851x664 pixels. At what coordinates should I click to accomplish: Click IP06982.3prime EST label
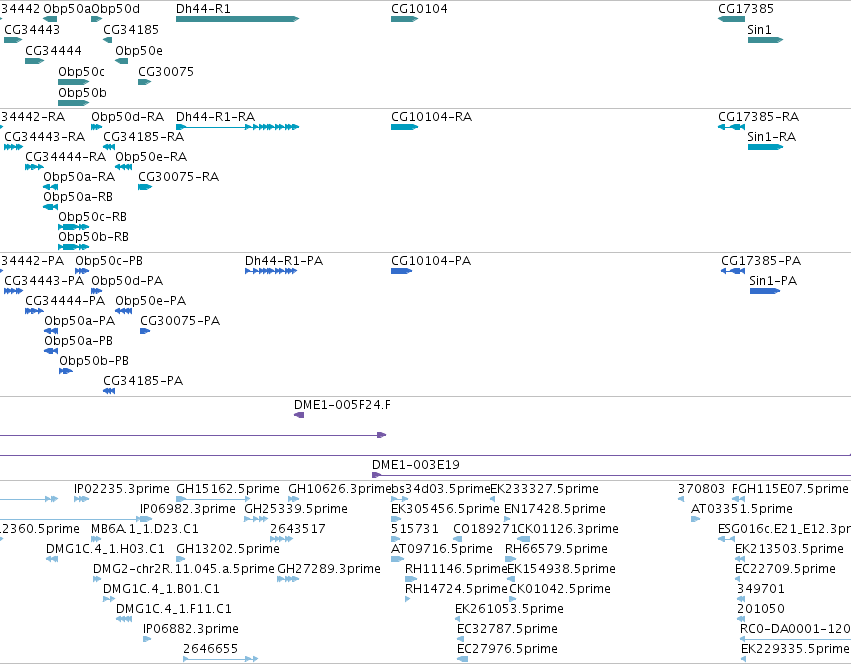(188, 509)
